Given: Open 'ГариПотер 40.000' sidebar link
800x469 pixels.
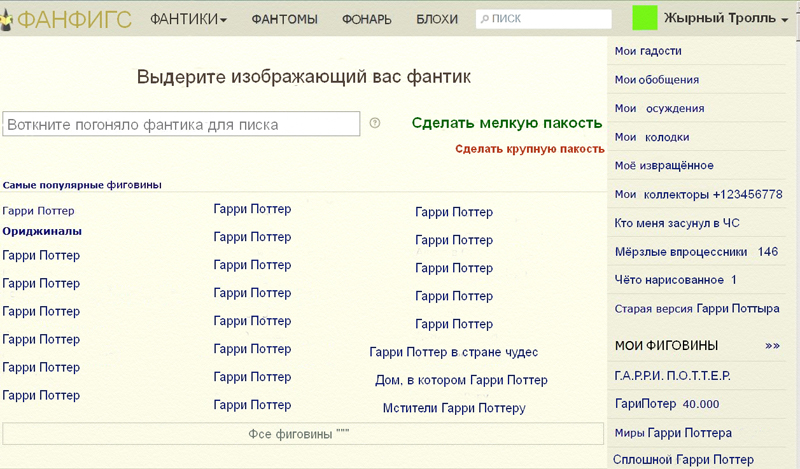Looking at the screenshot, I should [667, 404].
